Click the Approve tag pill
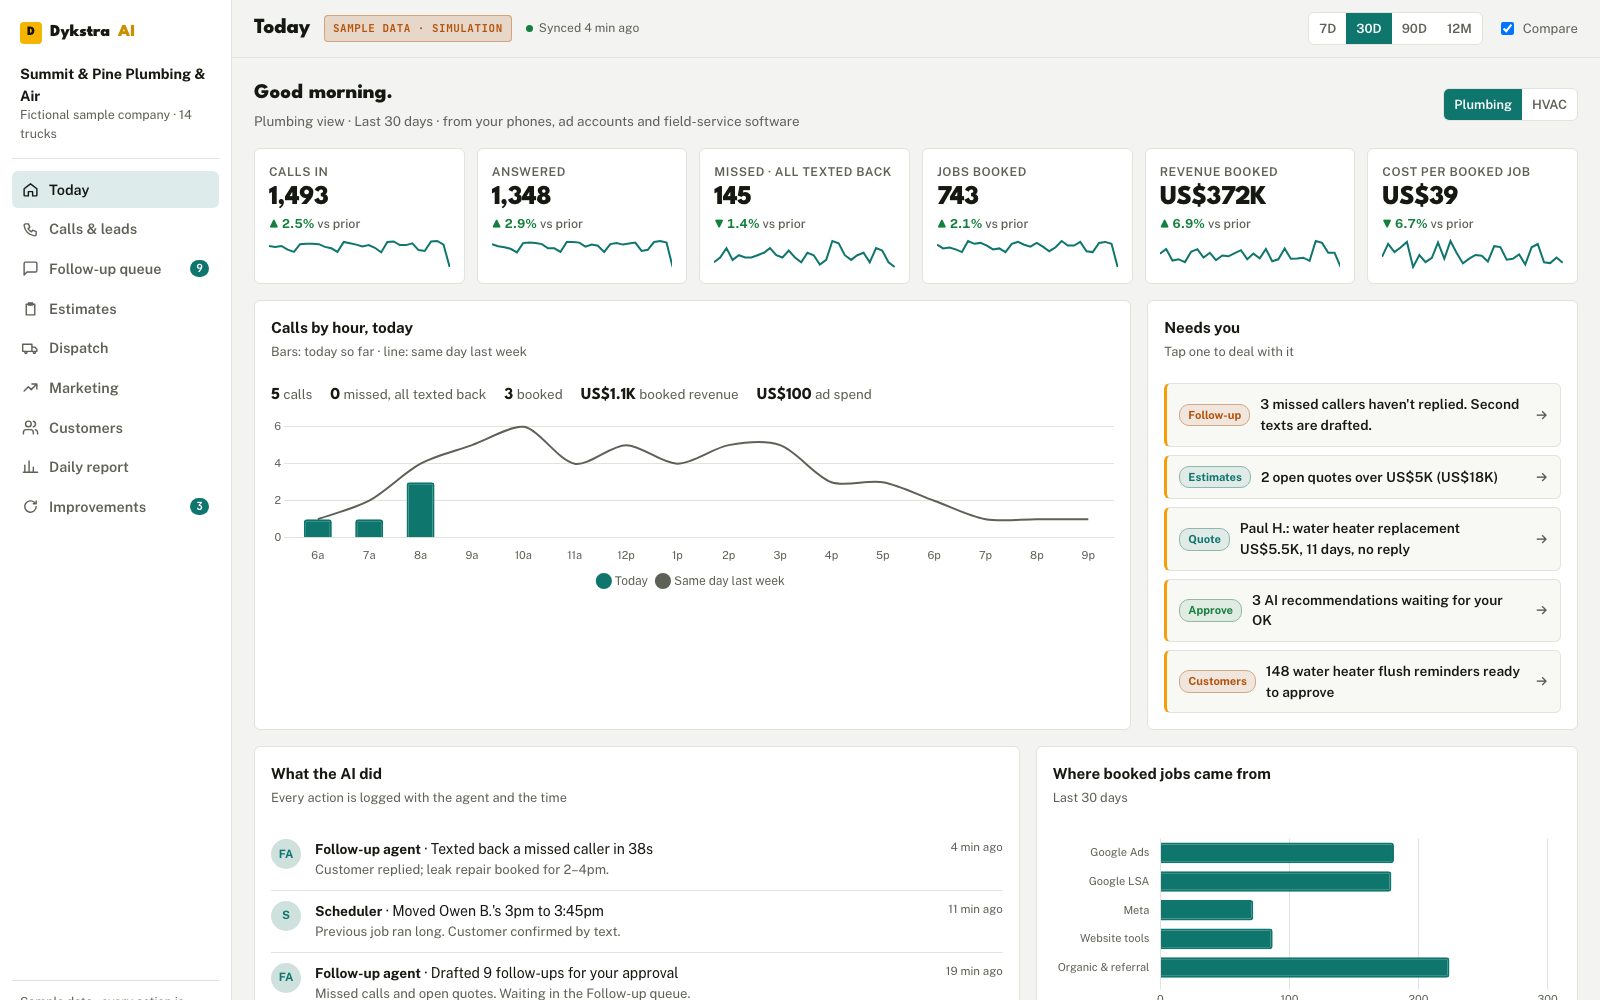The height and width of the screenshot is (1000, 1600). point(1210,610)
